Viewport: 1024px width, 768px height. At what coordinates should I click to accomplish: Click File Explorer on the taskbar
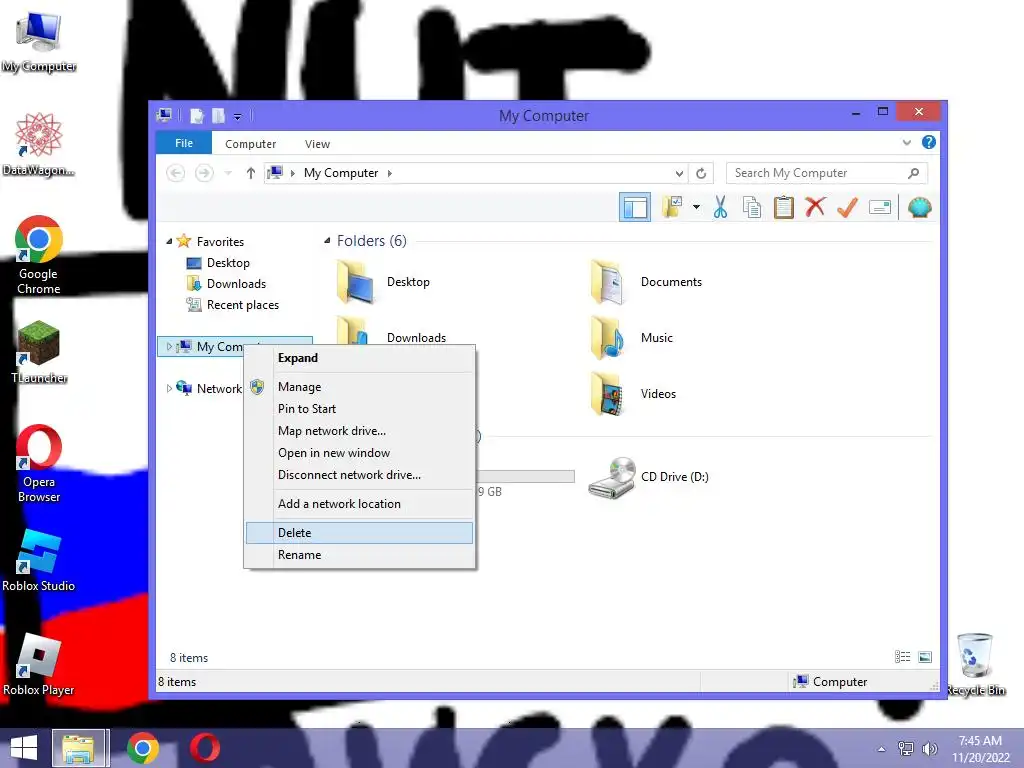[x=78, y=748]
